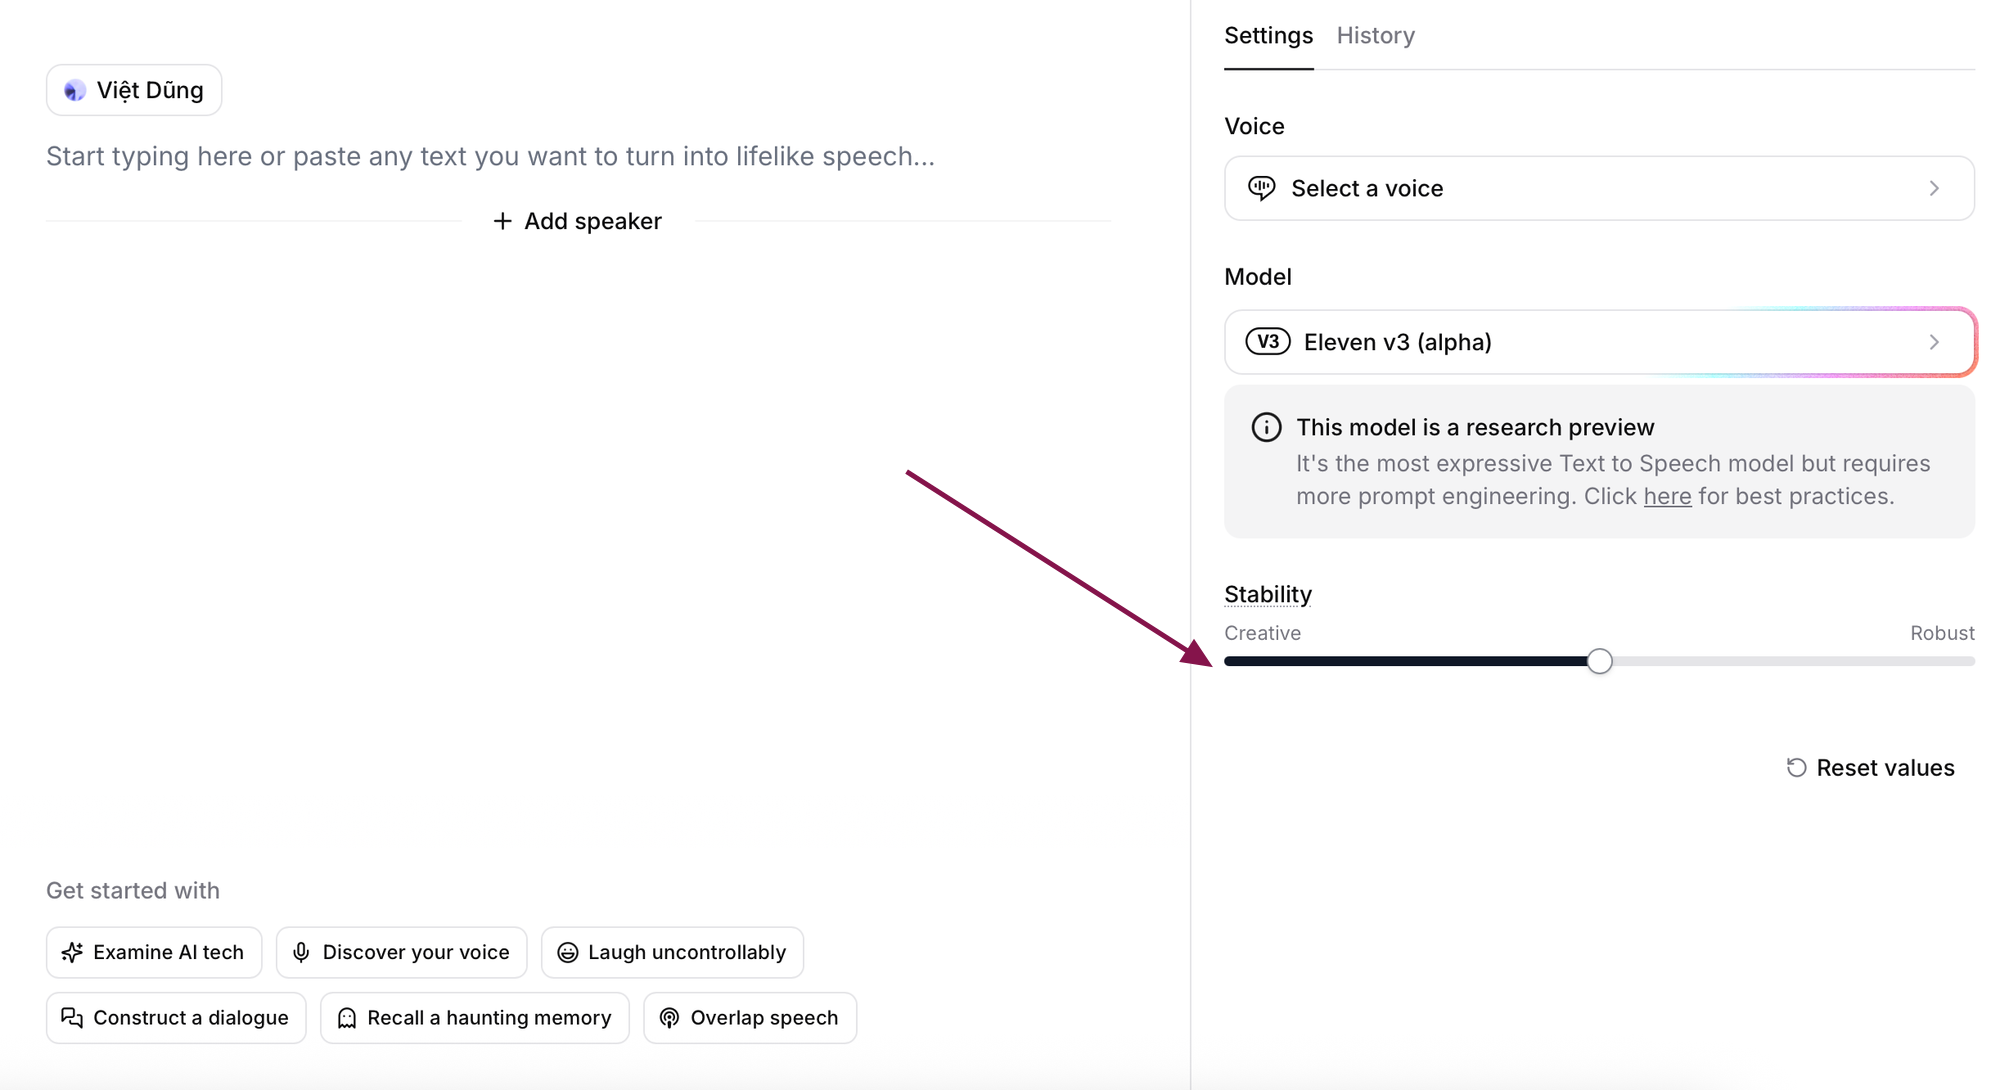Screen dimensions: 2000x1090
Task: Open the Việt Dũng speaker selector
Action: coord(134,91)
